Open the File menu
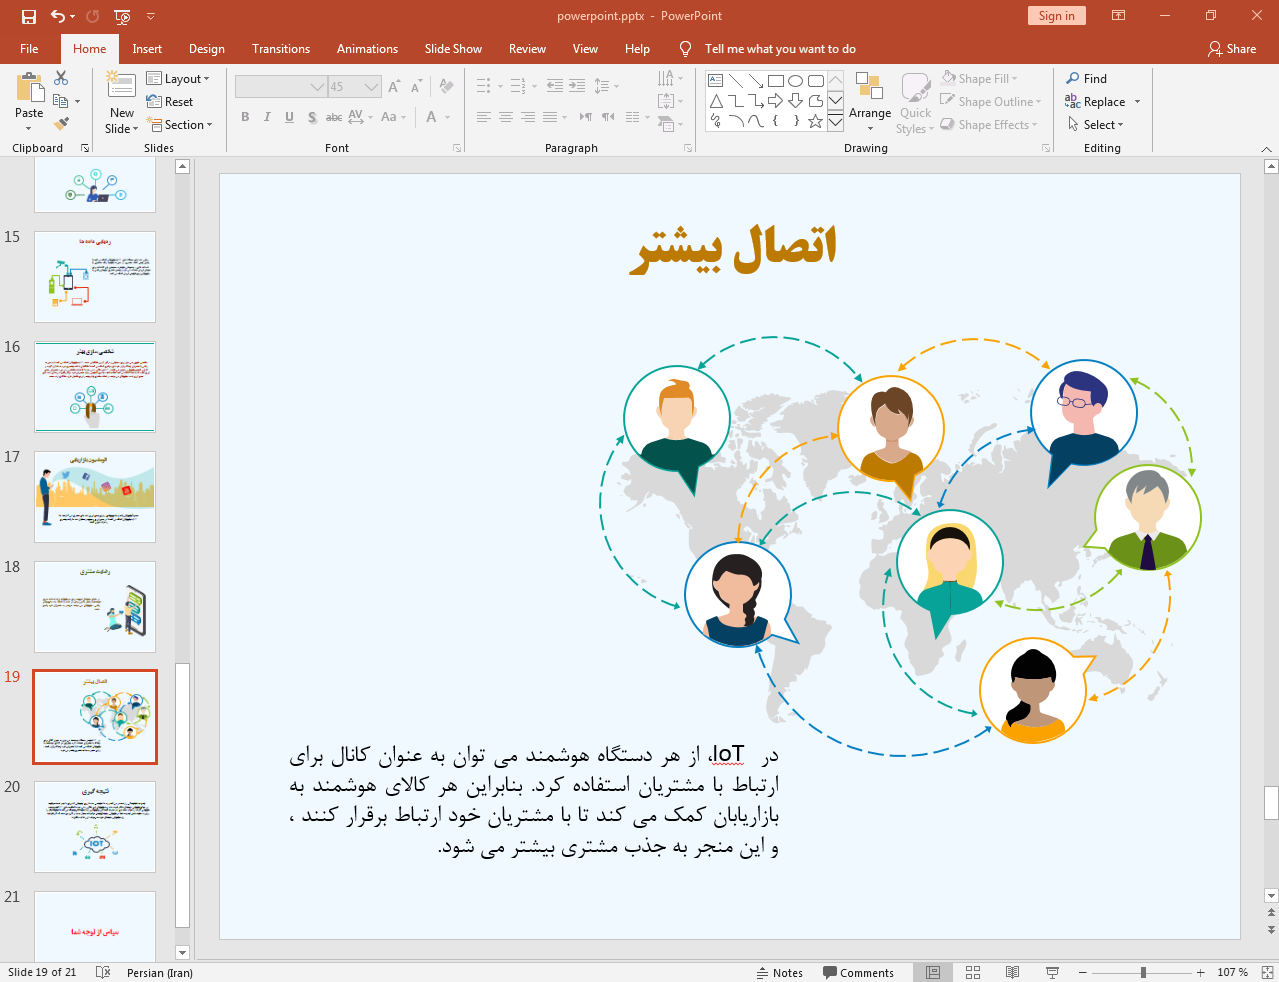Viewport: 1279px width, 982px height. 29,48
